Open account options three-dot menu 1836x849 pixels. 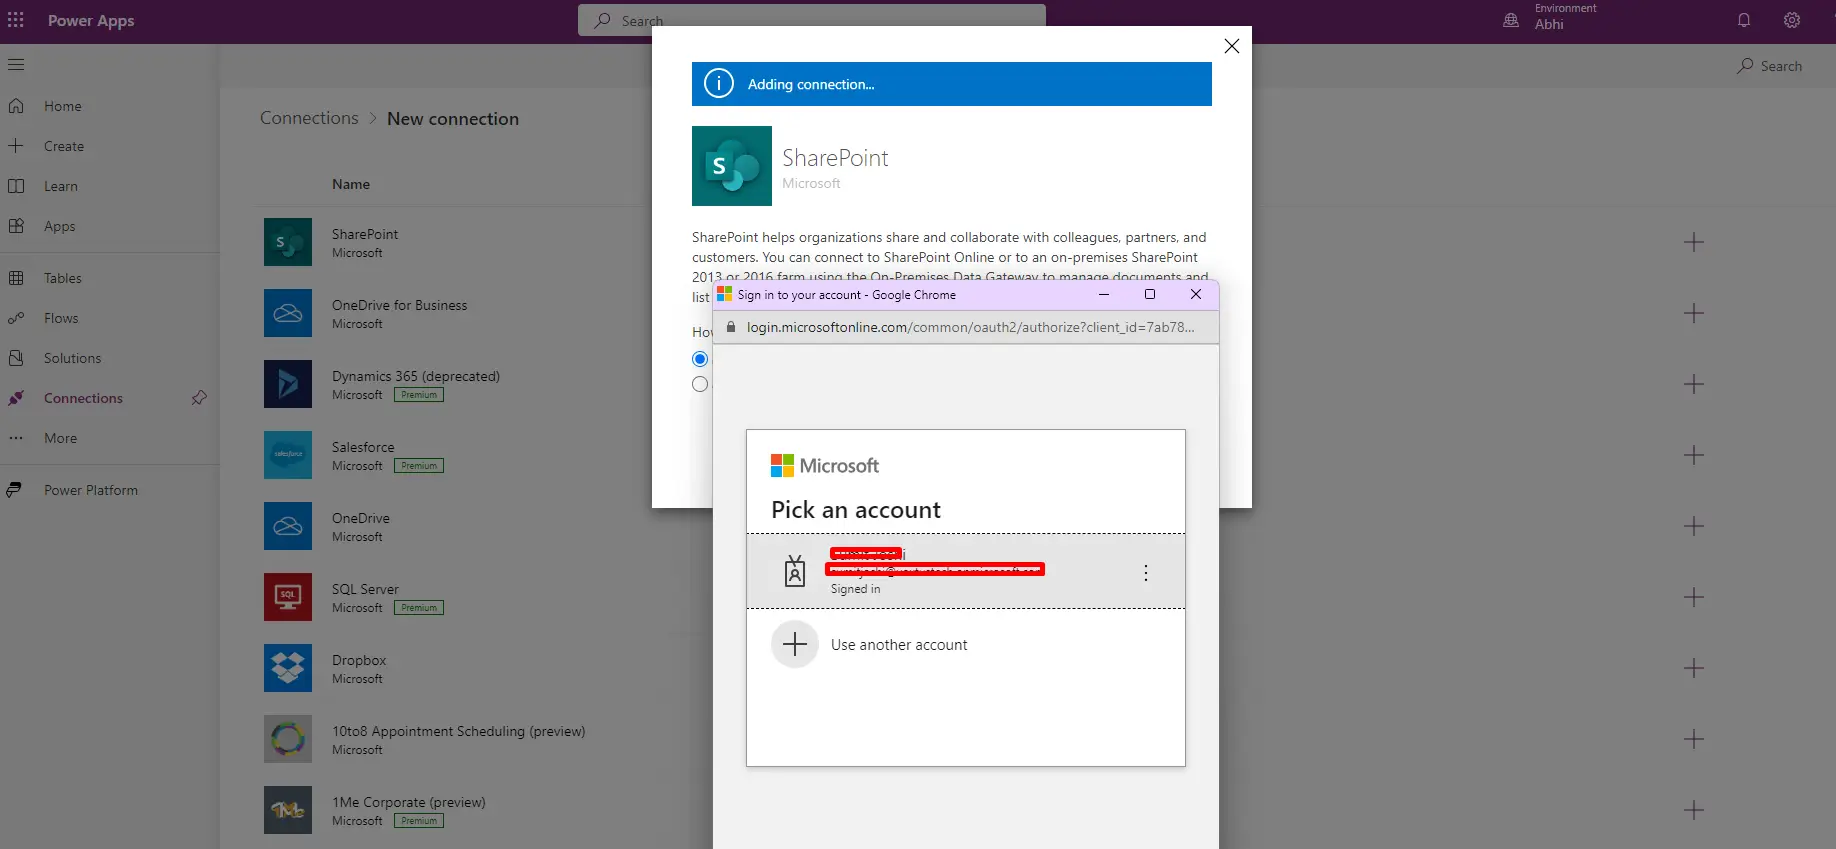pos(1146,572)
